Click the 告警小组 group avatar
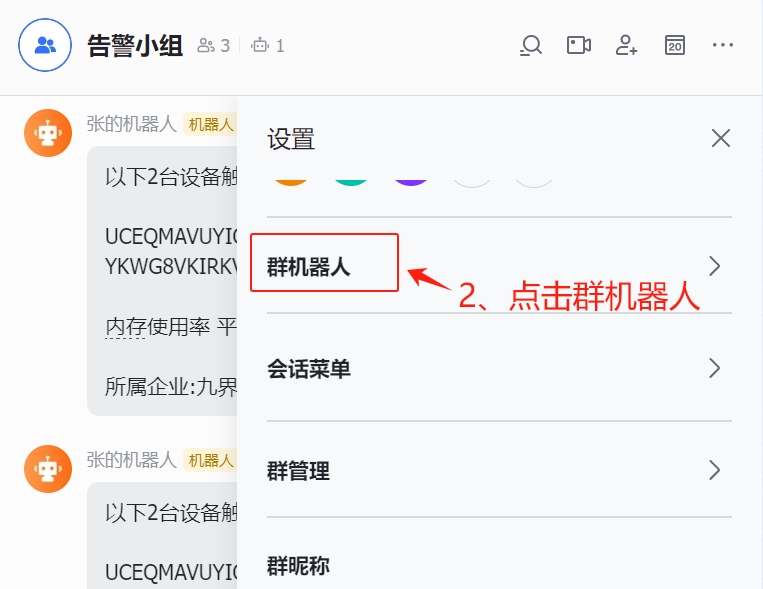The image size is (763, 589). [x=45, y=45]
